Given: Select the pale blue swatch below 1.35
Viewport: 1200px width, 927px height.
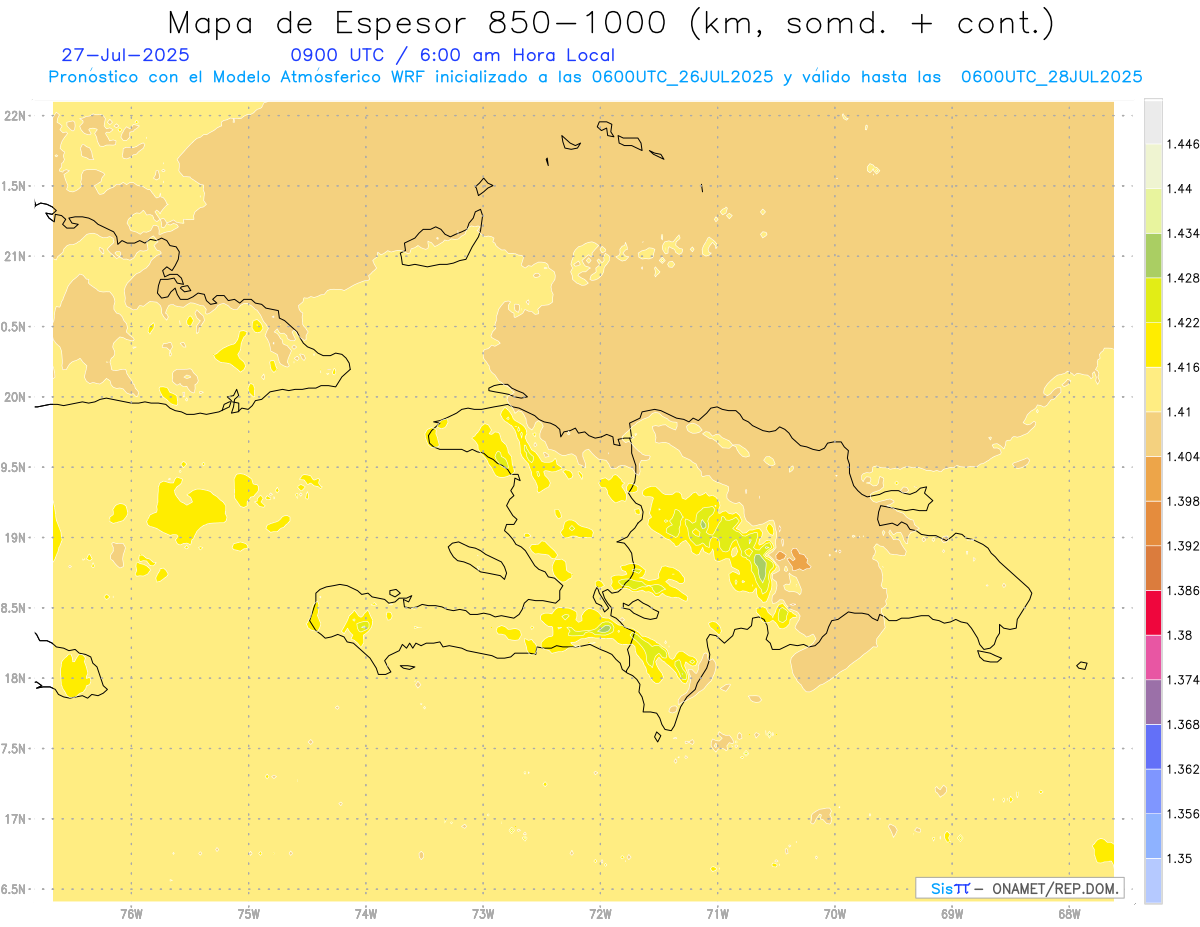Looking at the screenshot, I should tap(1153, 880).
